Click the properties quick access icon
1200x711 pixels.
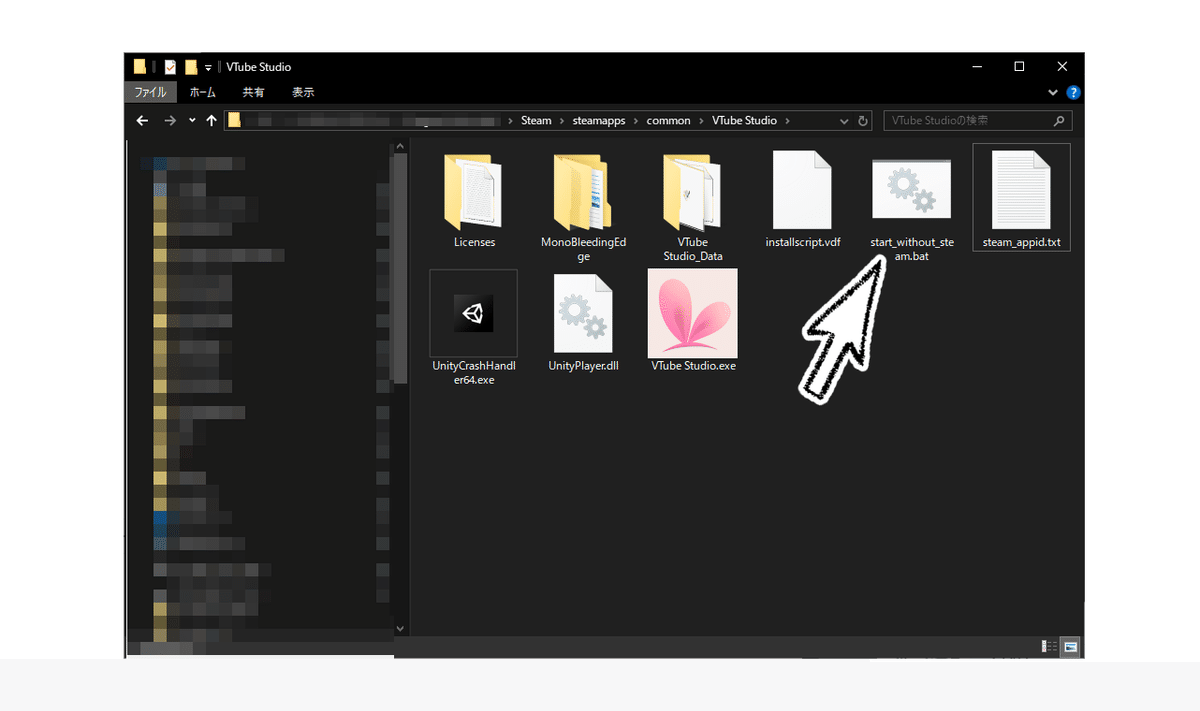[170, 67]
